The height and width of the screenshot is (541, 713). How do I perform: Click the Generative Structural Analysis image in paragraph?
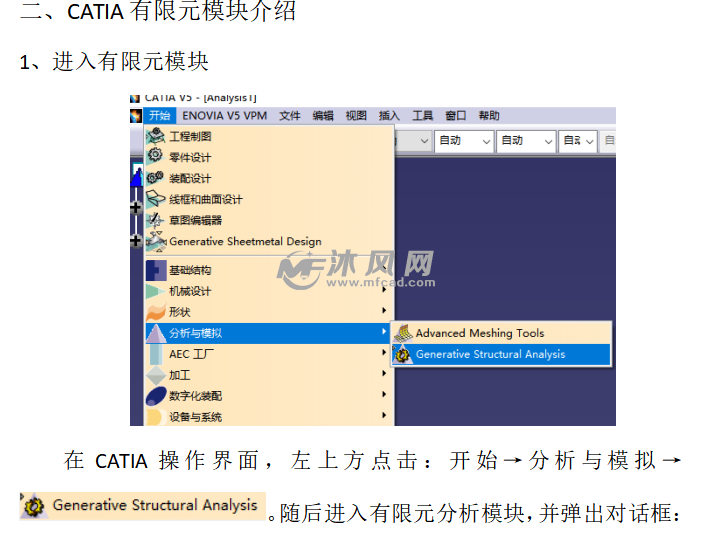pos(142,506)
